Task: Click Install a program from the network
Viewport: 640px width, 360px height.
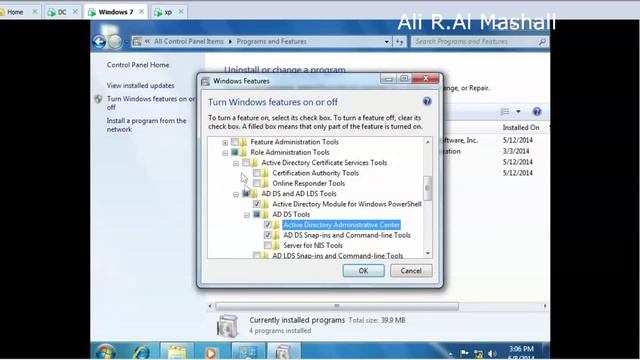Action: (147, 125)
